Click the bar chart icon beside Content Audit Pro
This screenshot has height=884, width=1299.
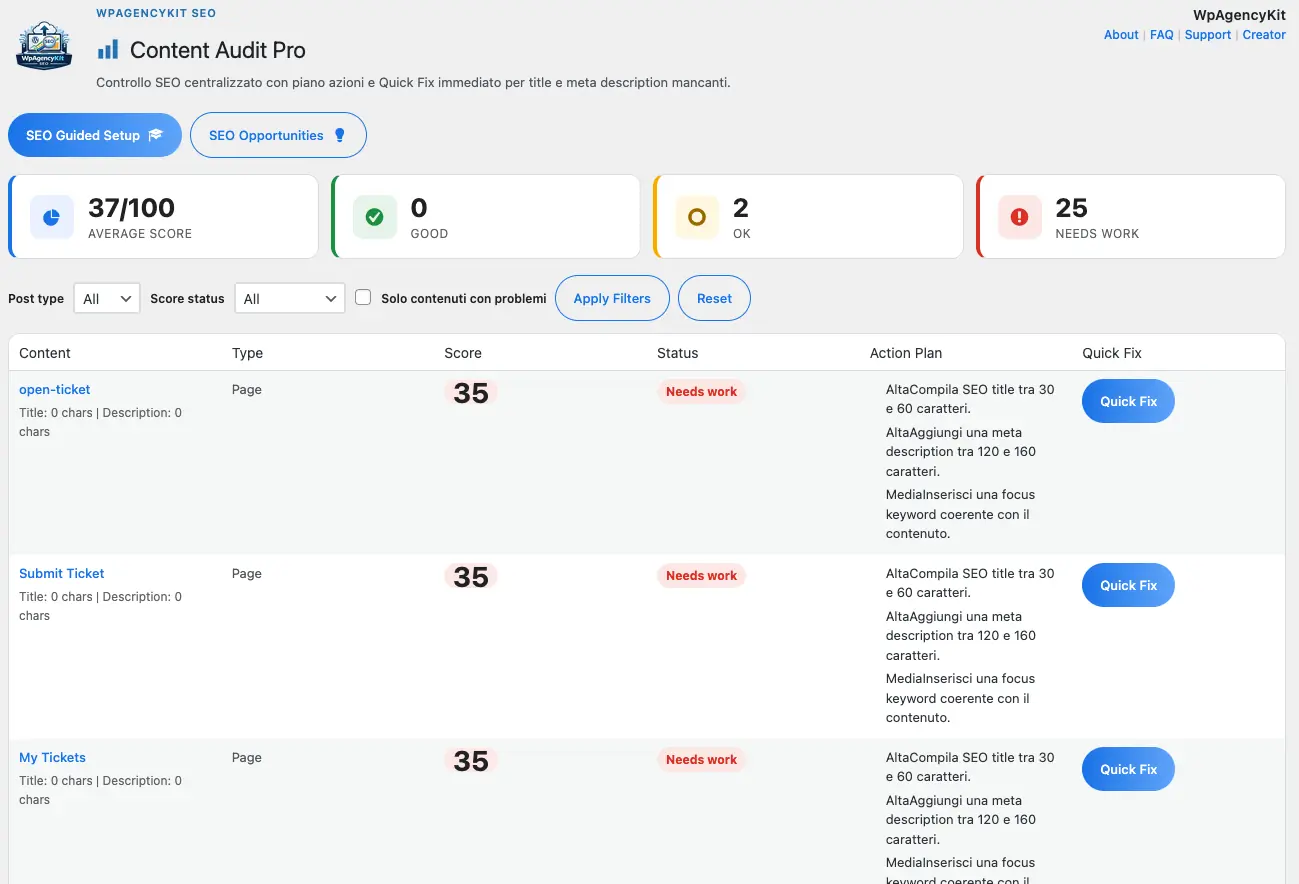click(108, 50)
